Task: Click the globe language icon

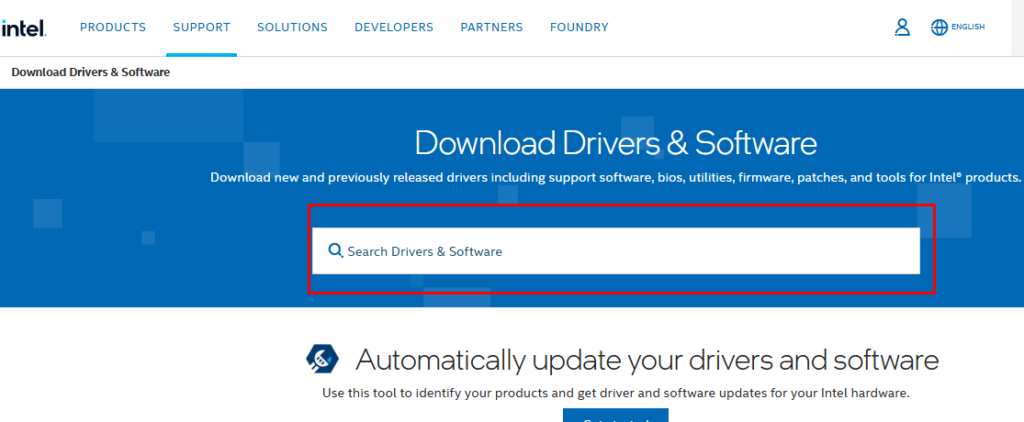Action: click(x=939, y=28)
